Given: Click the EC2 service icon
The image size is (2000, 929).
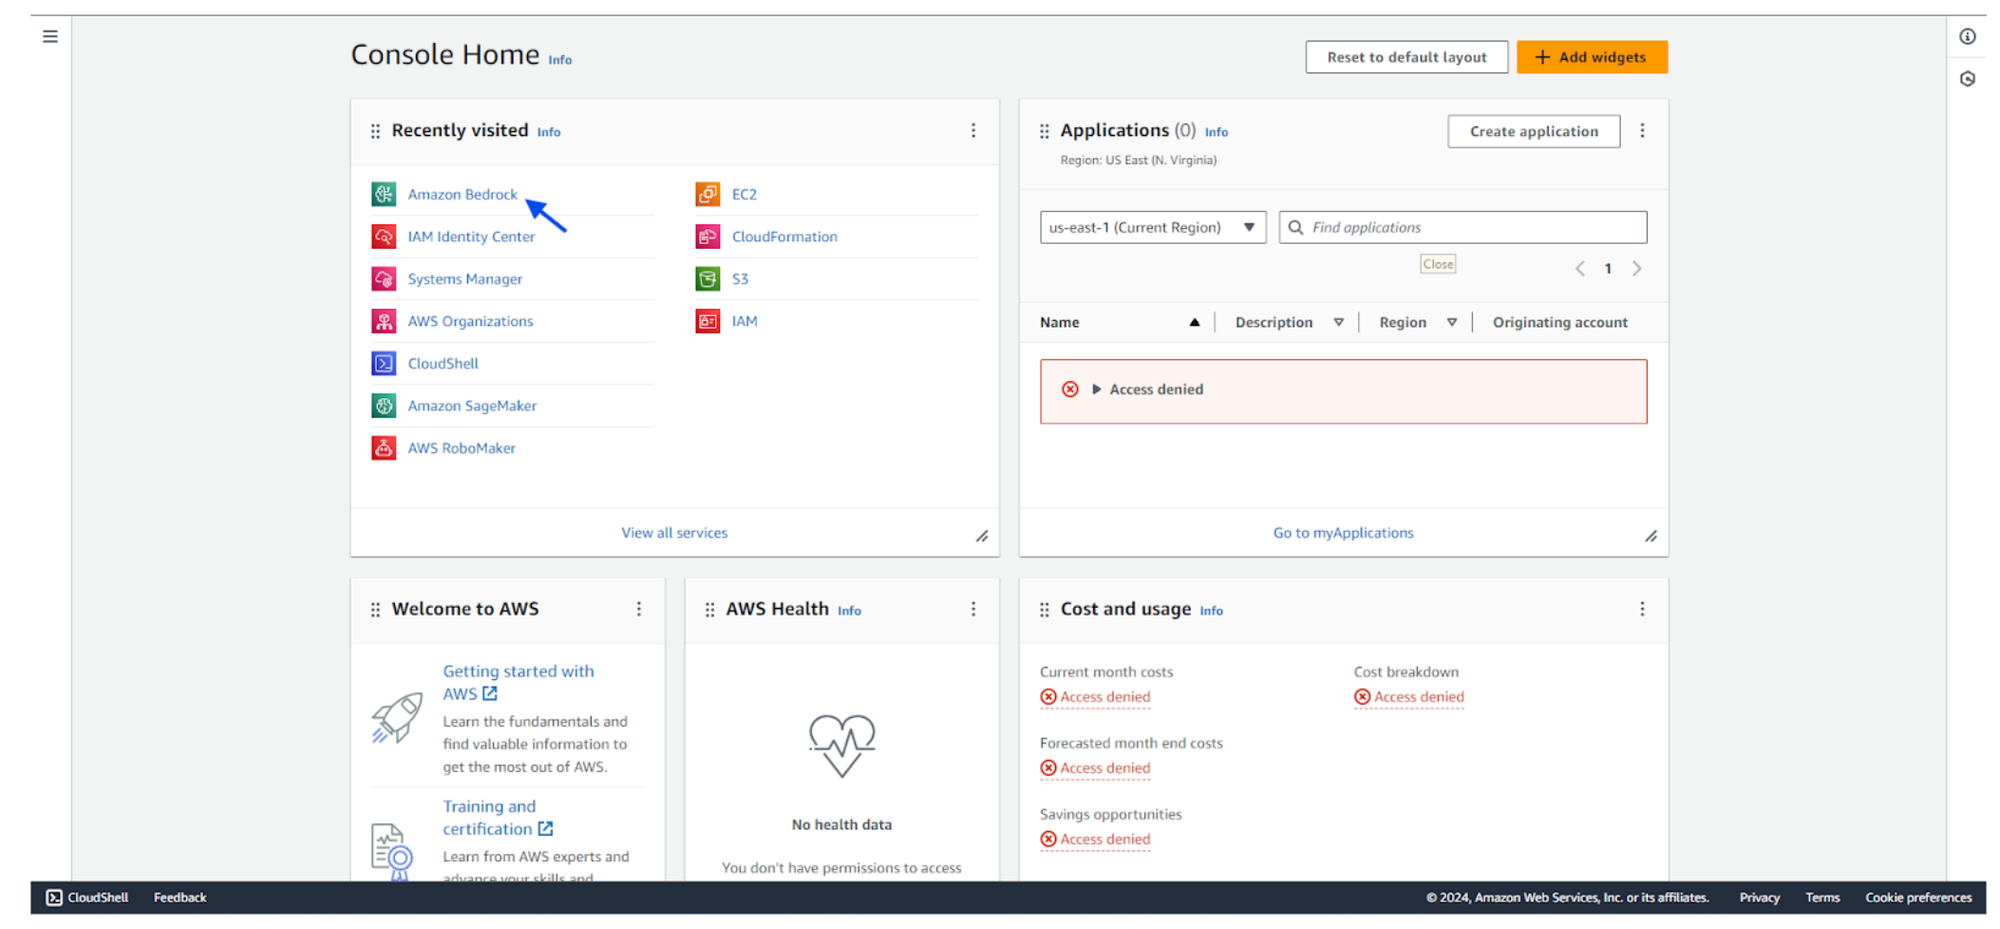Looking at the screenshot, I should [708, 194].
